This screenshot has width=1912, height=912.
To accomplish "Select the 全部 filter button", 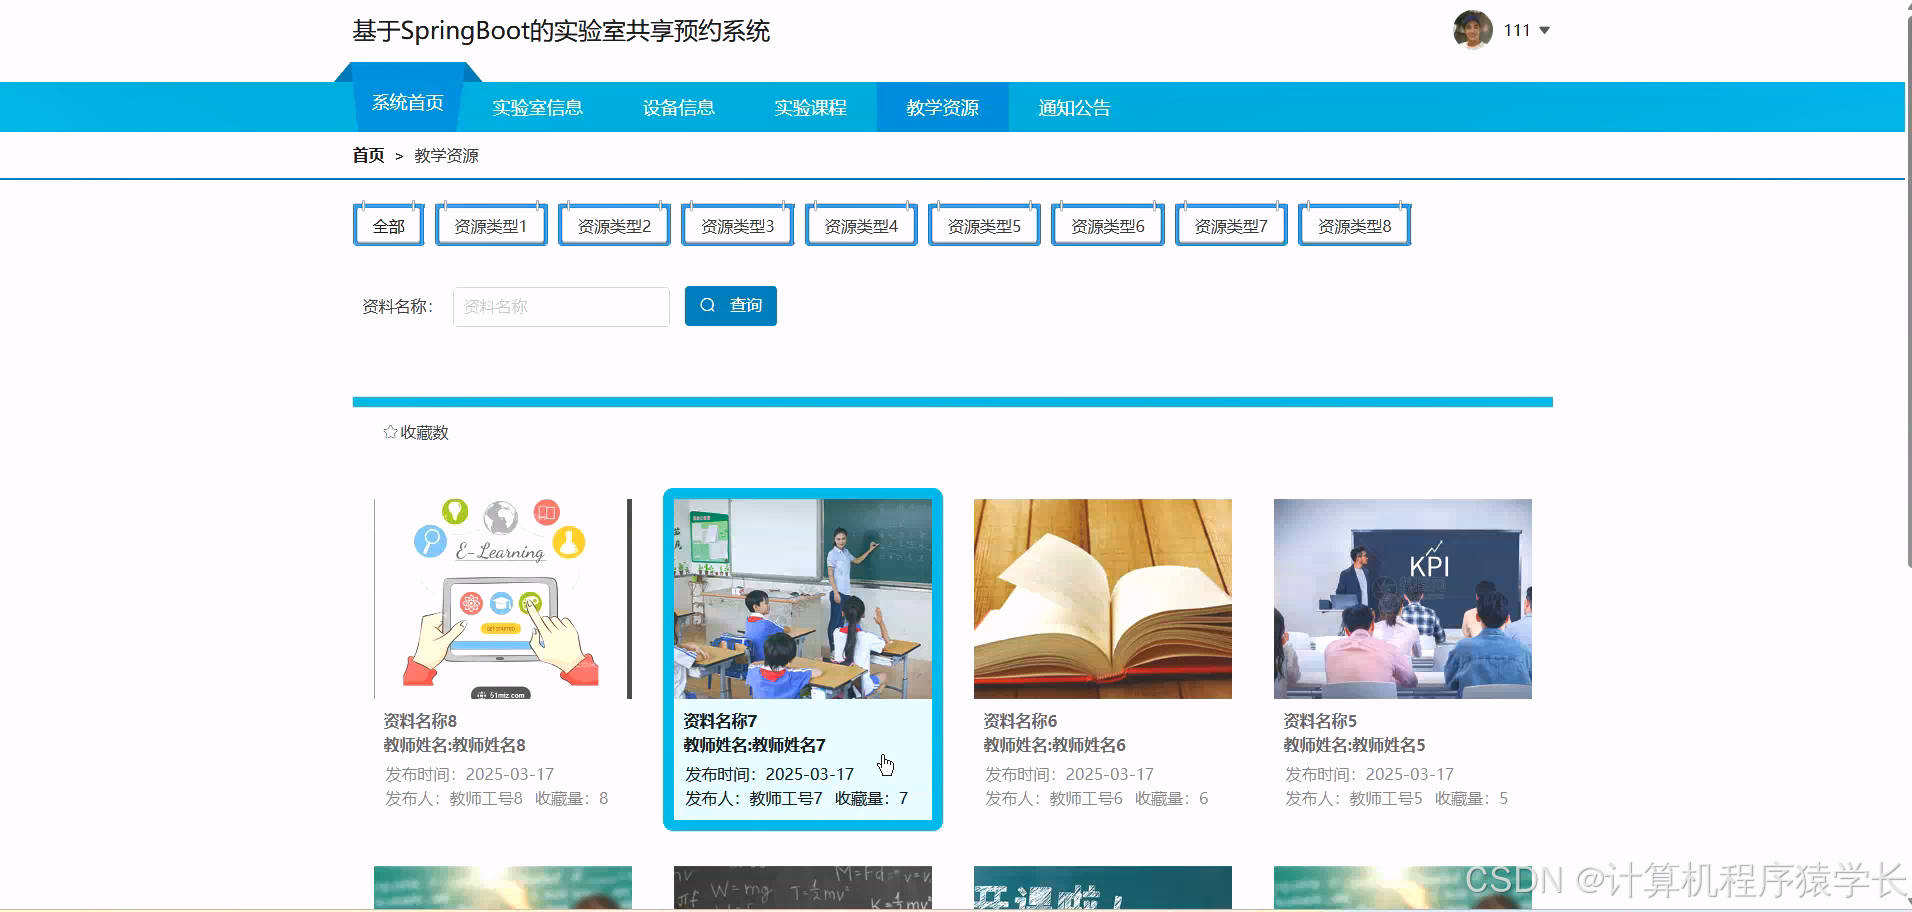I will pyautogui.click(x=388, y=224).
